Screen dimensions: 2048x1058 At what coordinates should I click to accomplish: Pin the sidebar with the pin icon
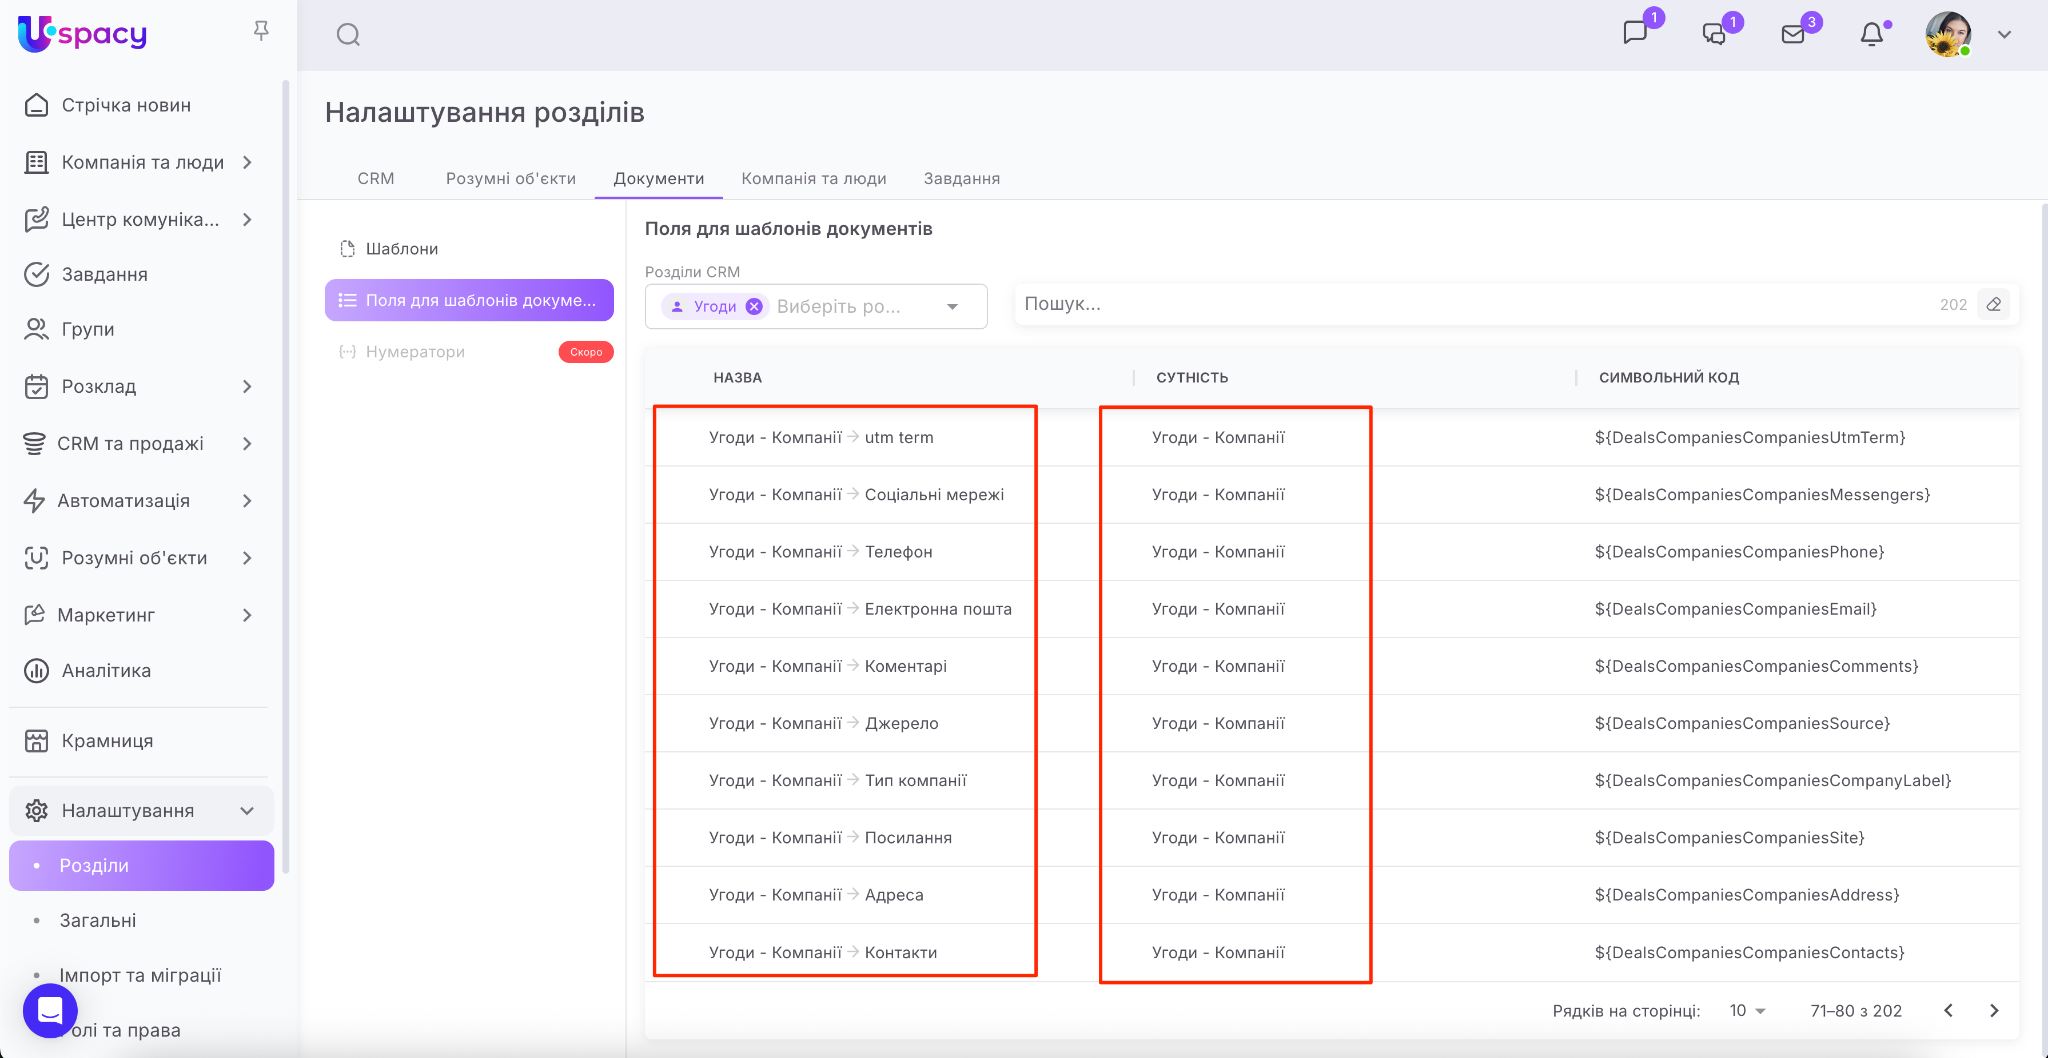[x=261, y=31]
